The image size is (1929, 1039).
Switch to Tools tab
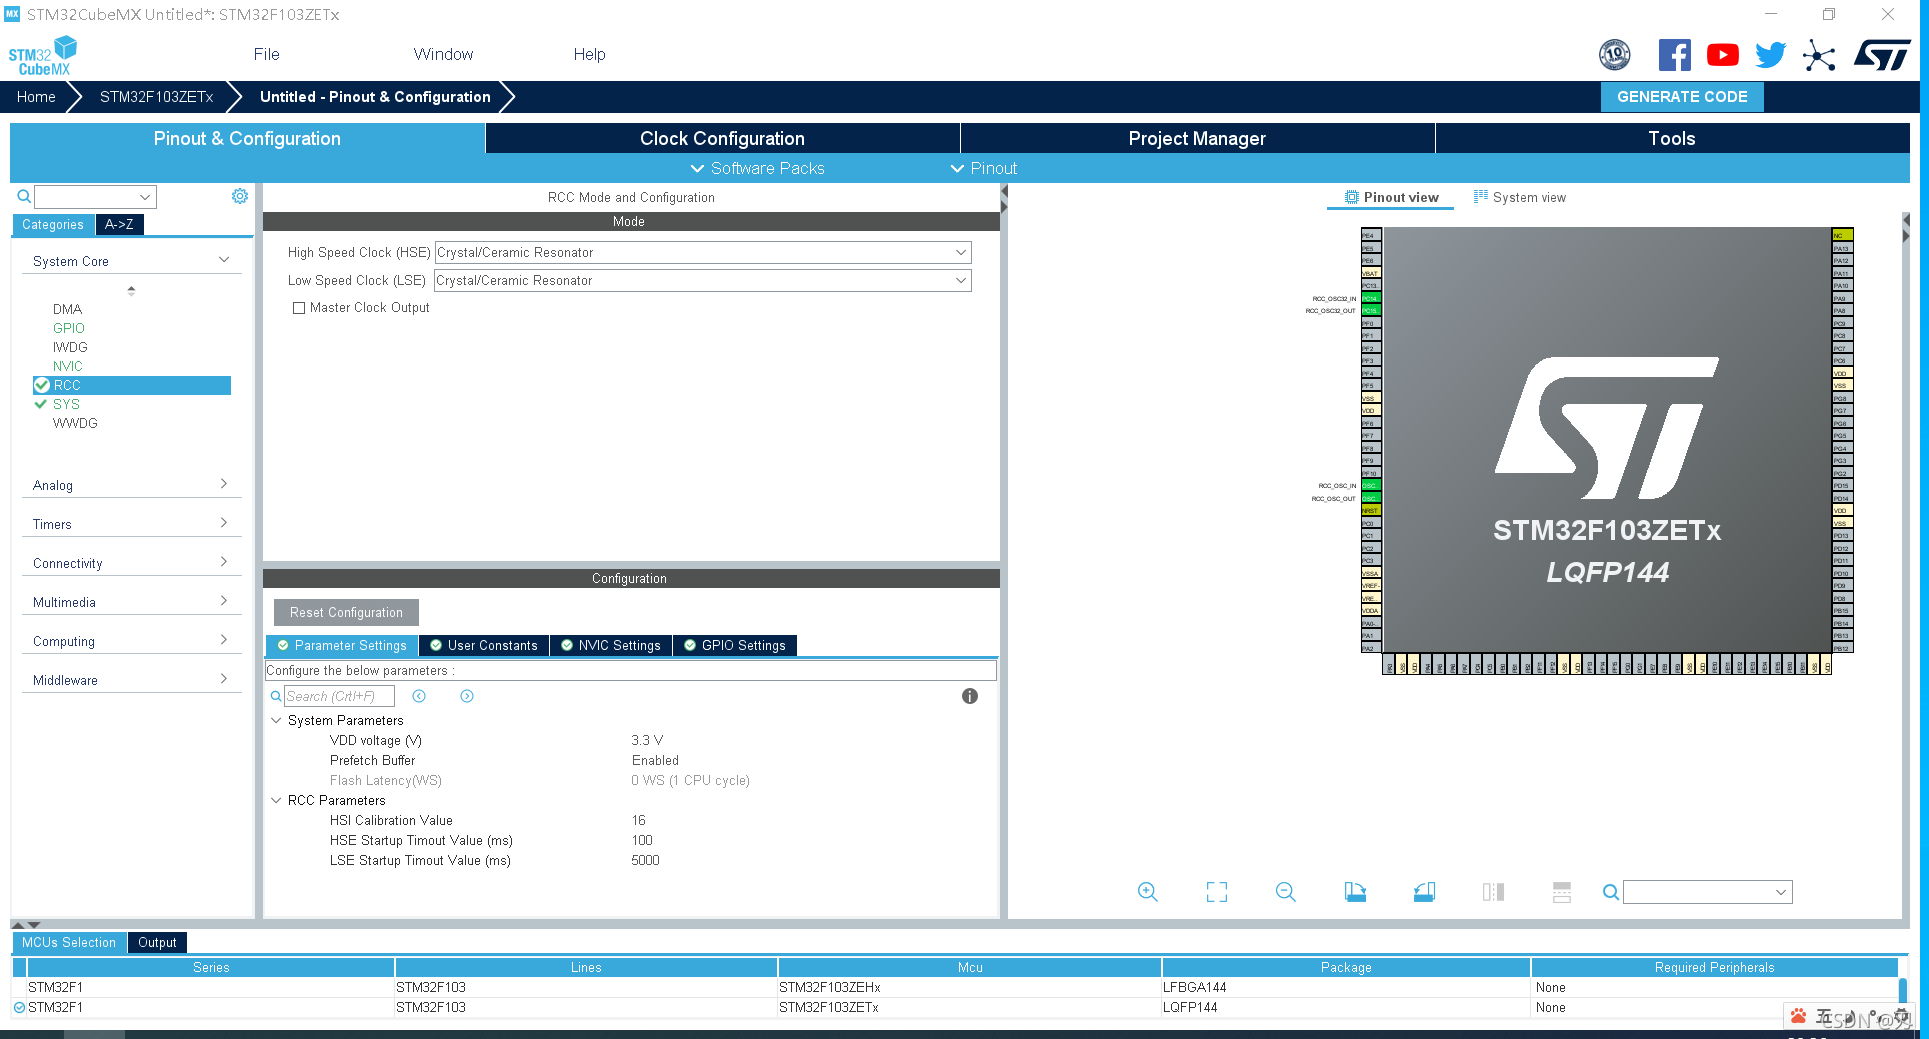(x=1672, y=138)
